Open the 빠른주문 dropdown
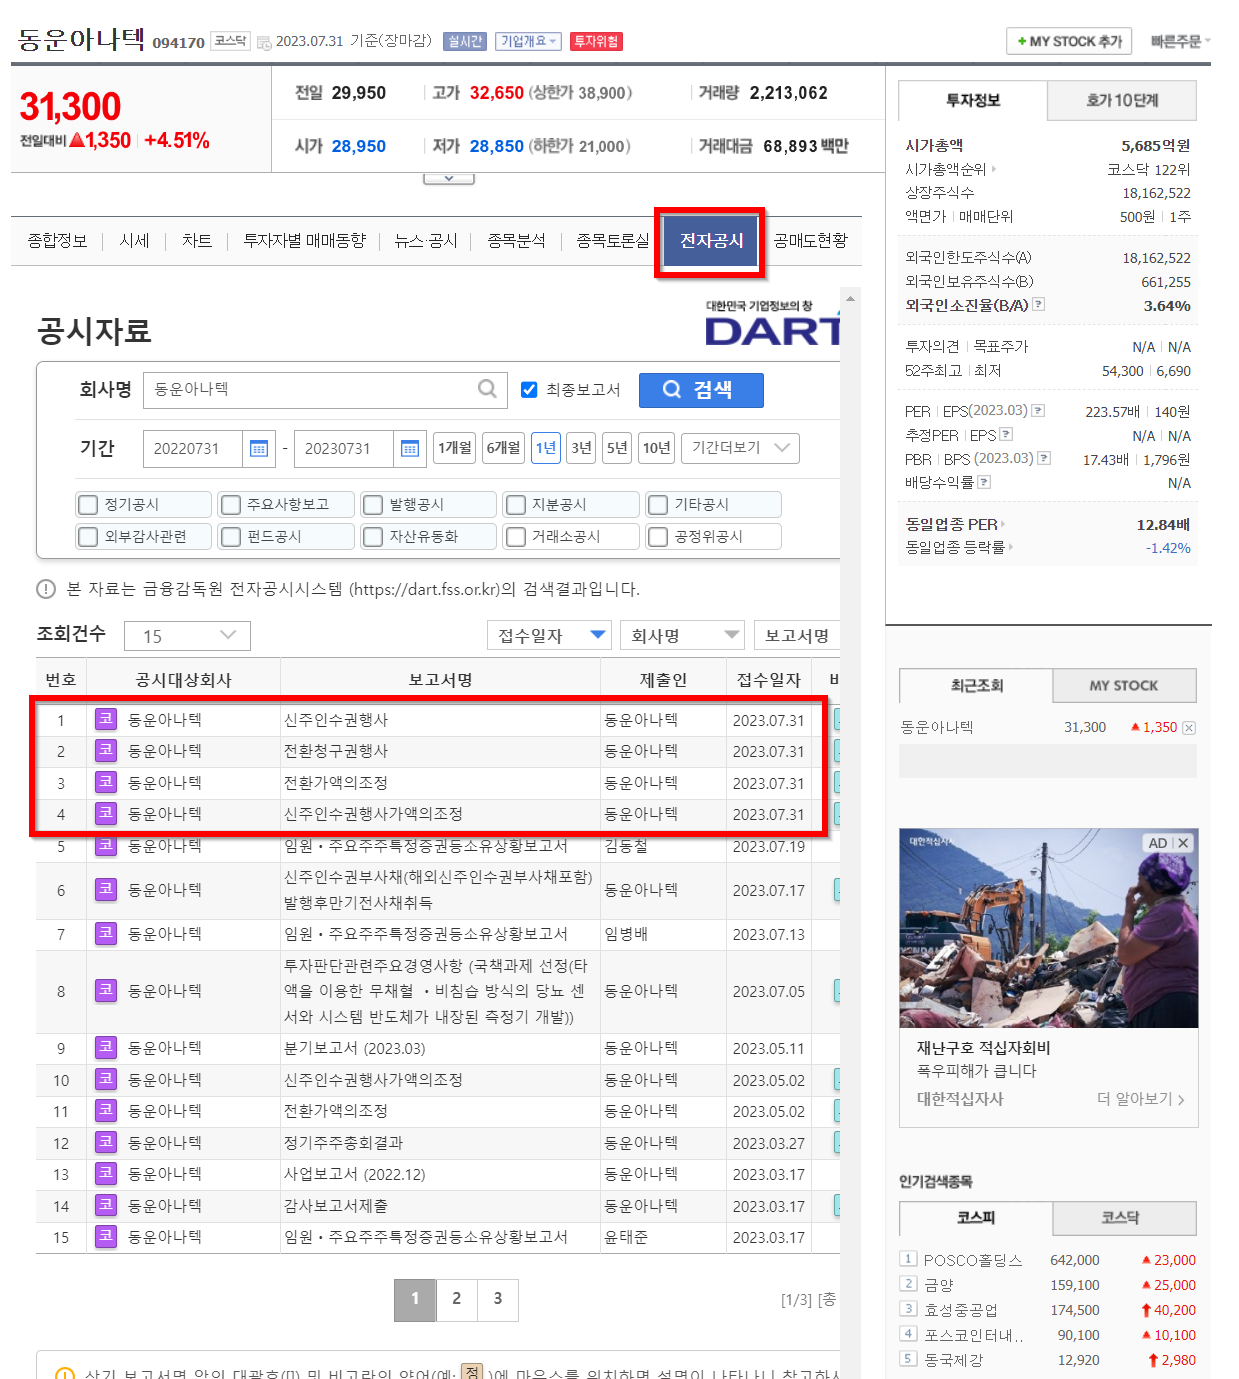The image size is (1239, 1379). point(1180,41)
